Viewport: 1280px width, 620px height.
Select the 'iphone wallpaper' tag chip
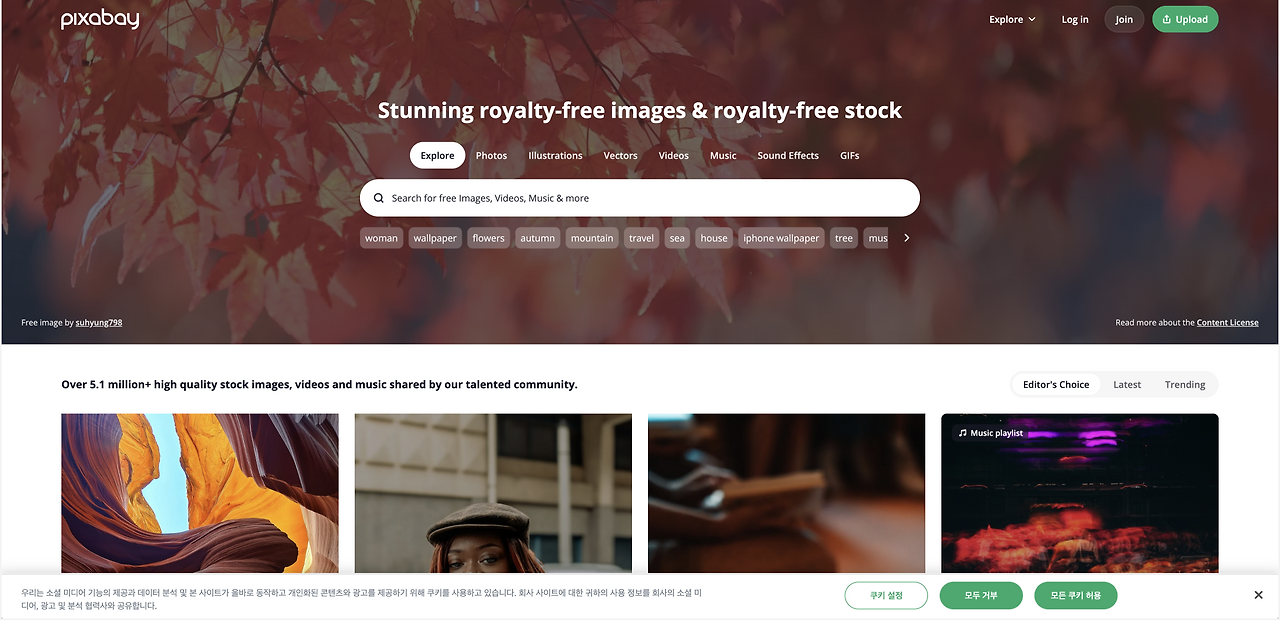(x=781, y=238)
